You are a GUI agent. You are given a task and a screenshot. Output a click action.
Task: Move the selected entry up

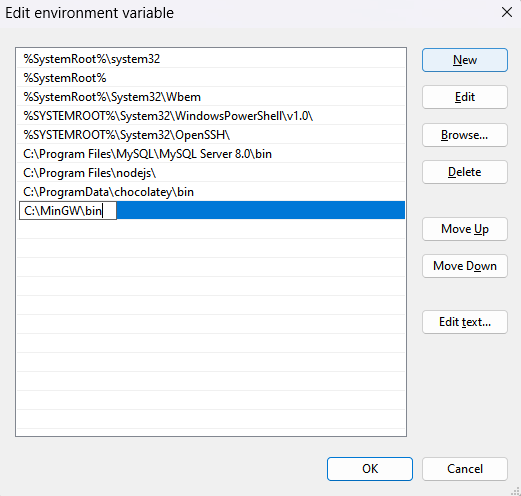tap(465, 229)
